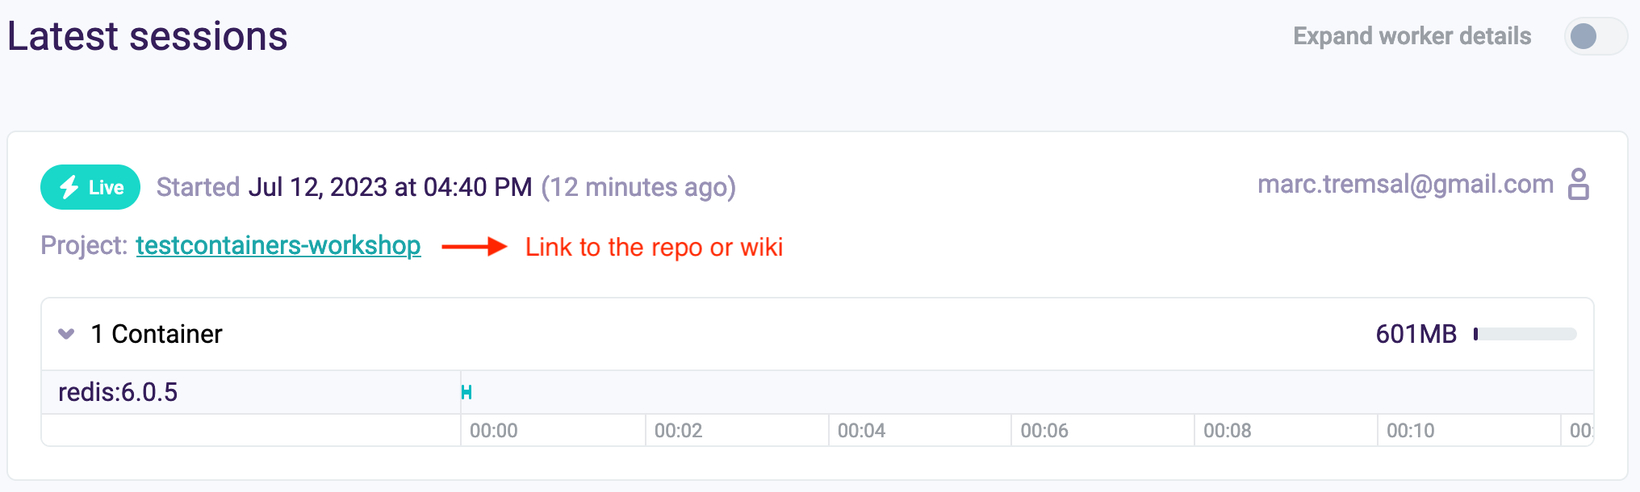
Task: Click the 00:06 timeline tick
Action: (1044, 431)
